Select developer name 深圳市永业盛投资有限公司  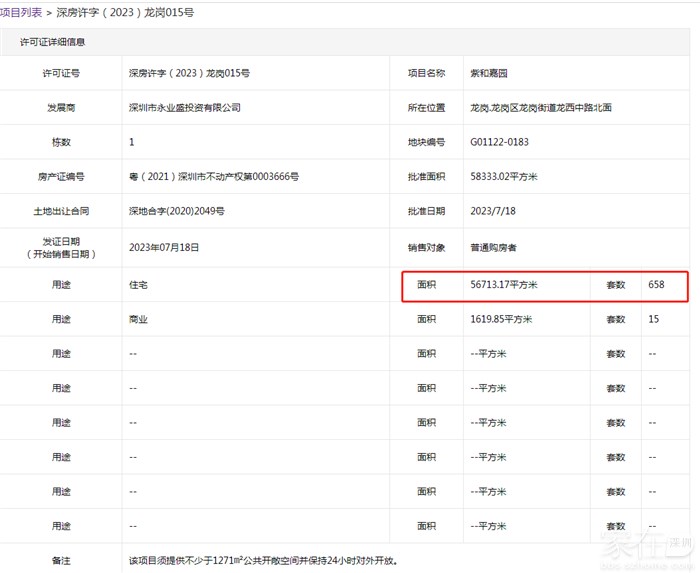click(x=185, y=107)
